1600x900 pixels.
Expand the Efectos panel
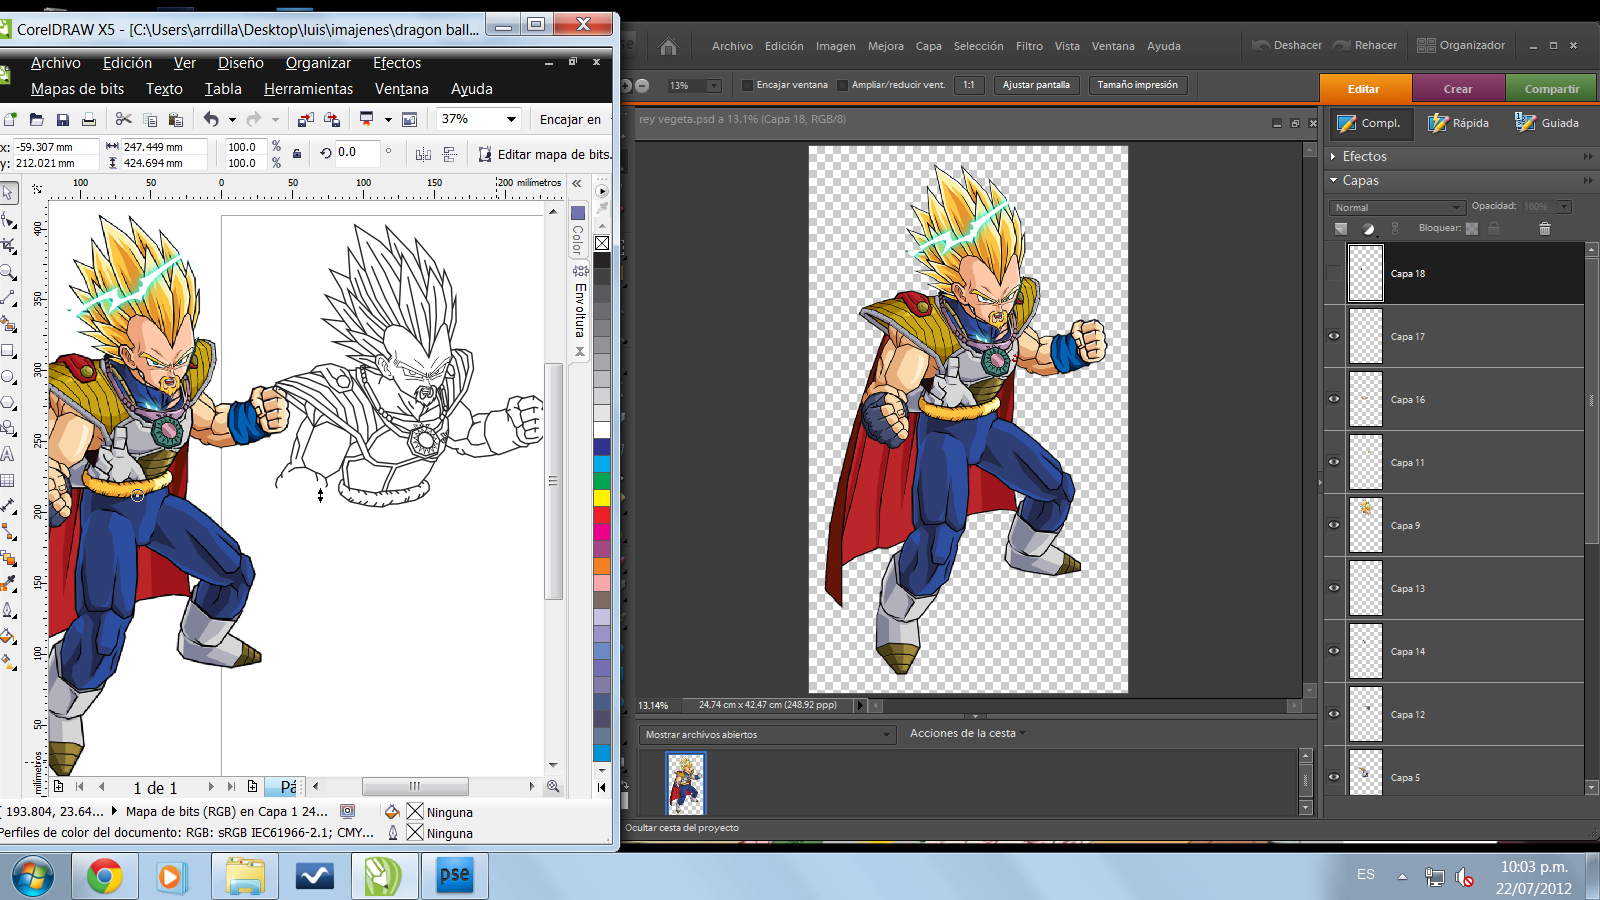(x=1334, y=157)
